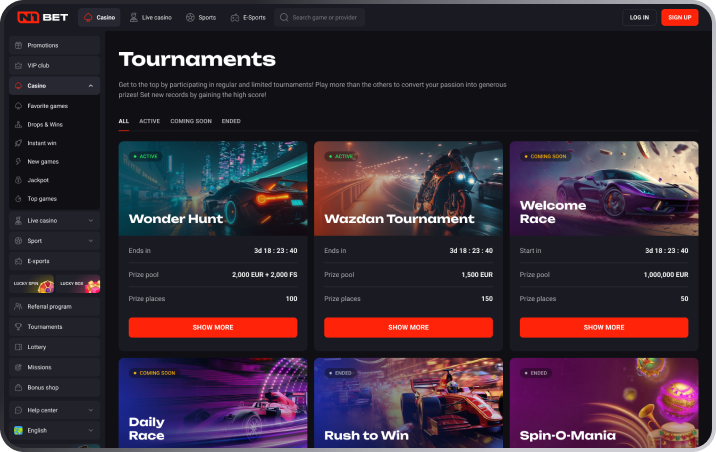716x452 pixels.
Task: Click the Bonus shop bag icon
Action: click(x=18, y=387)
